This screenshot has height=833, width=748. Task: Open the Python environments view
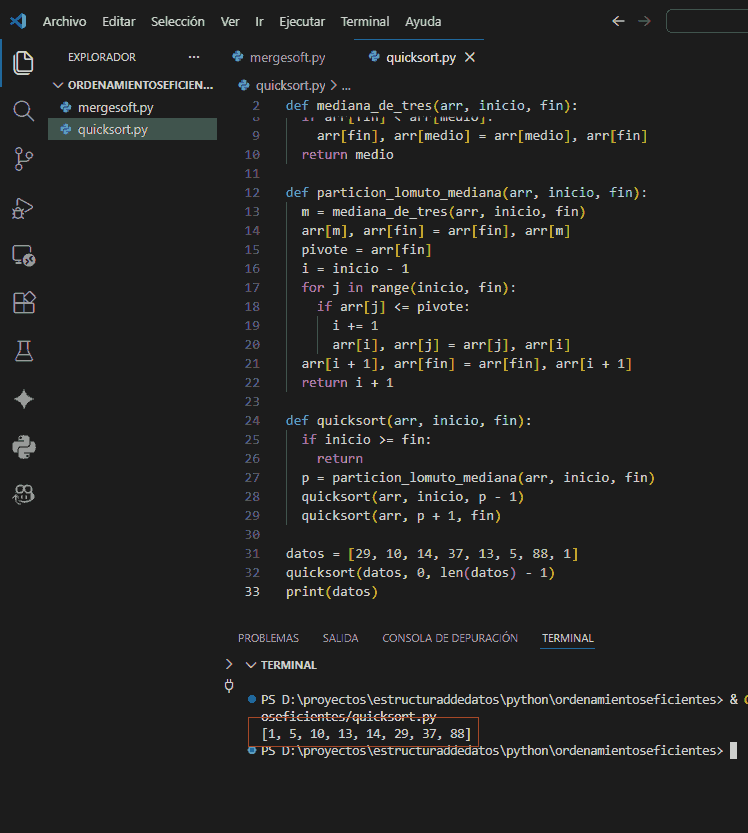[x=23, y=447]
